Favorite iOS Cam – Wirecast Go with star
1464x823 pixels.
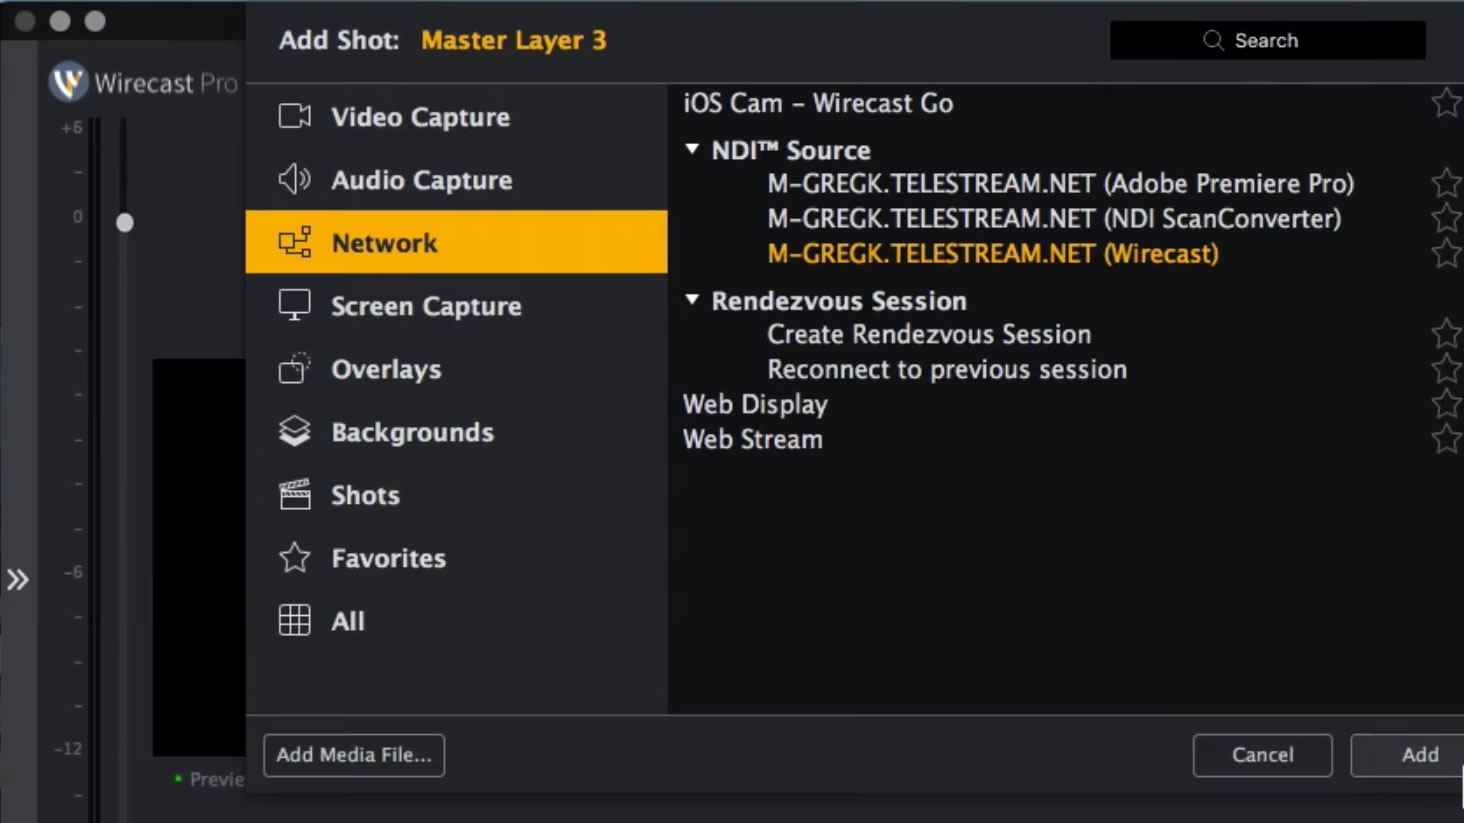(x=1446, y=102)
